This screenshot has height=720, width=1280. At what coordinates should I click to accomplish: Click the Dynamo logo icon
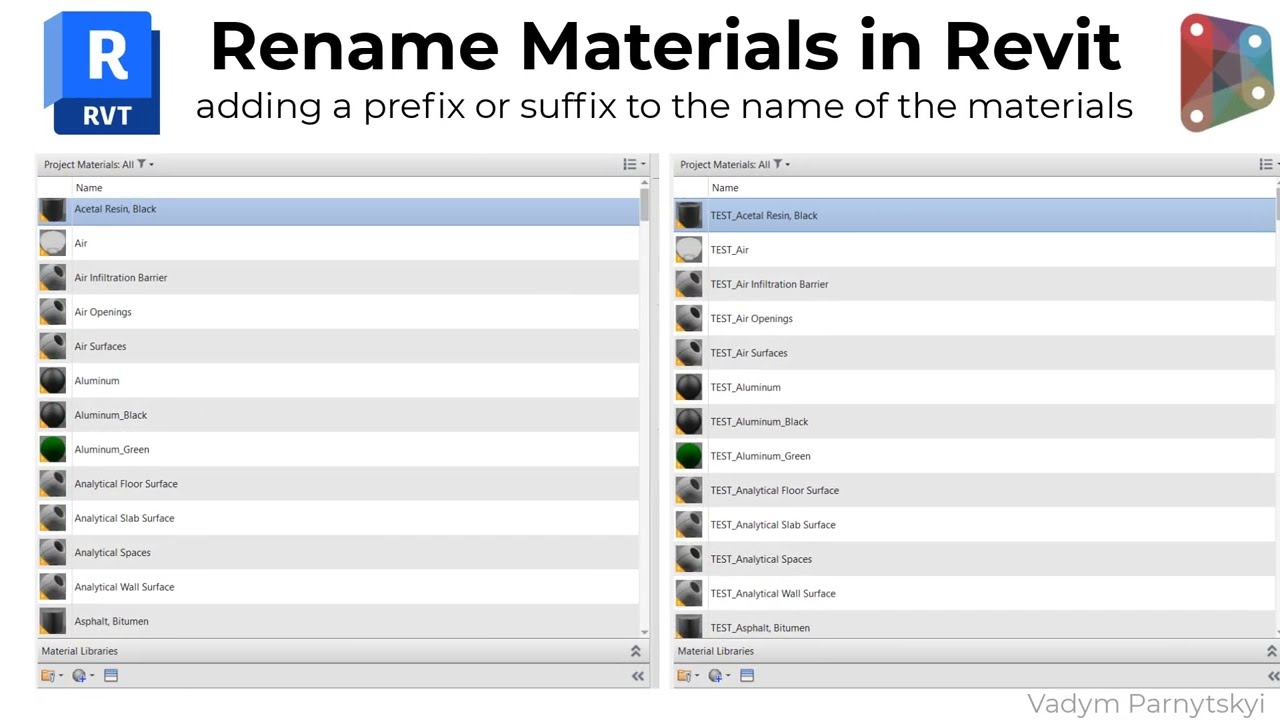1226,72
